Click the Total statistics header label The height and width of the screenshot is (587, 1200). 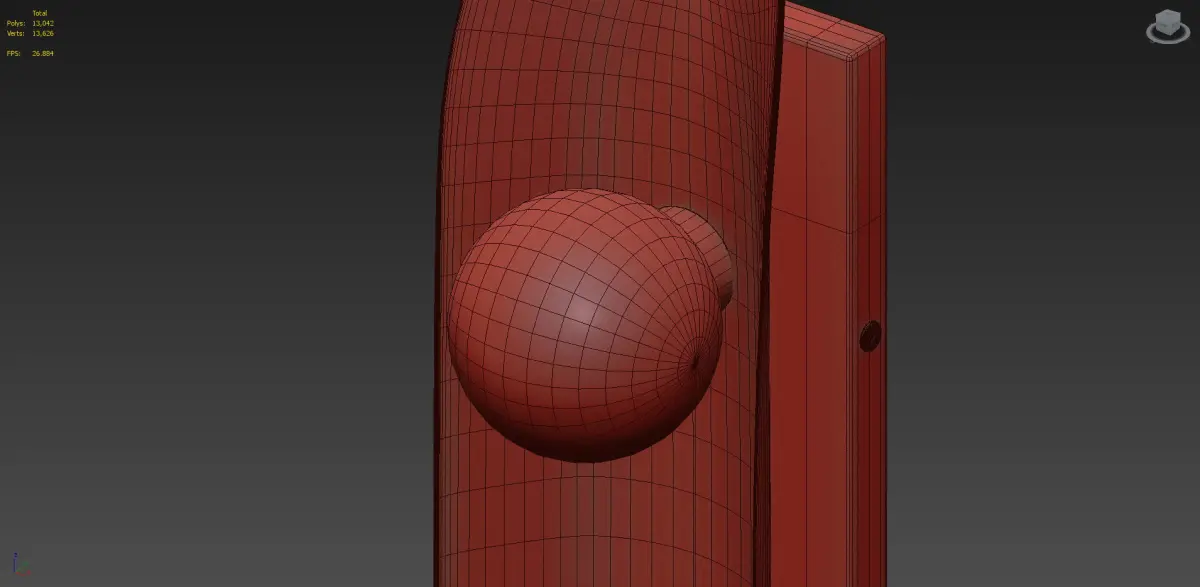[39, 13]
